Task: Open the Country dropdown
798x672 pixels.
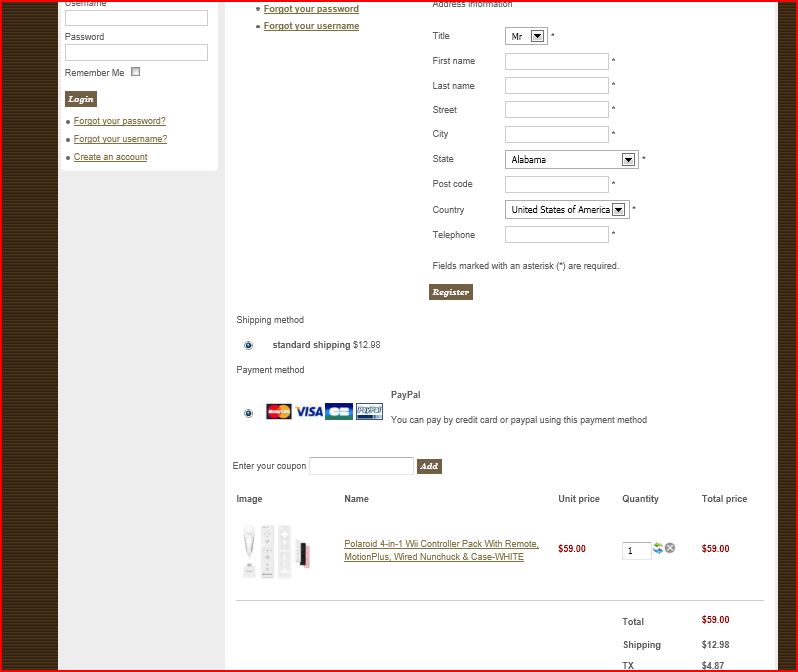Action: pyautogui.click(x=567, y=209)
